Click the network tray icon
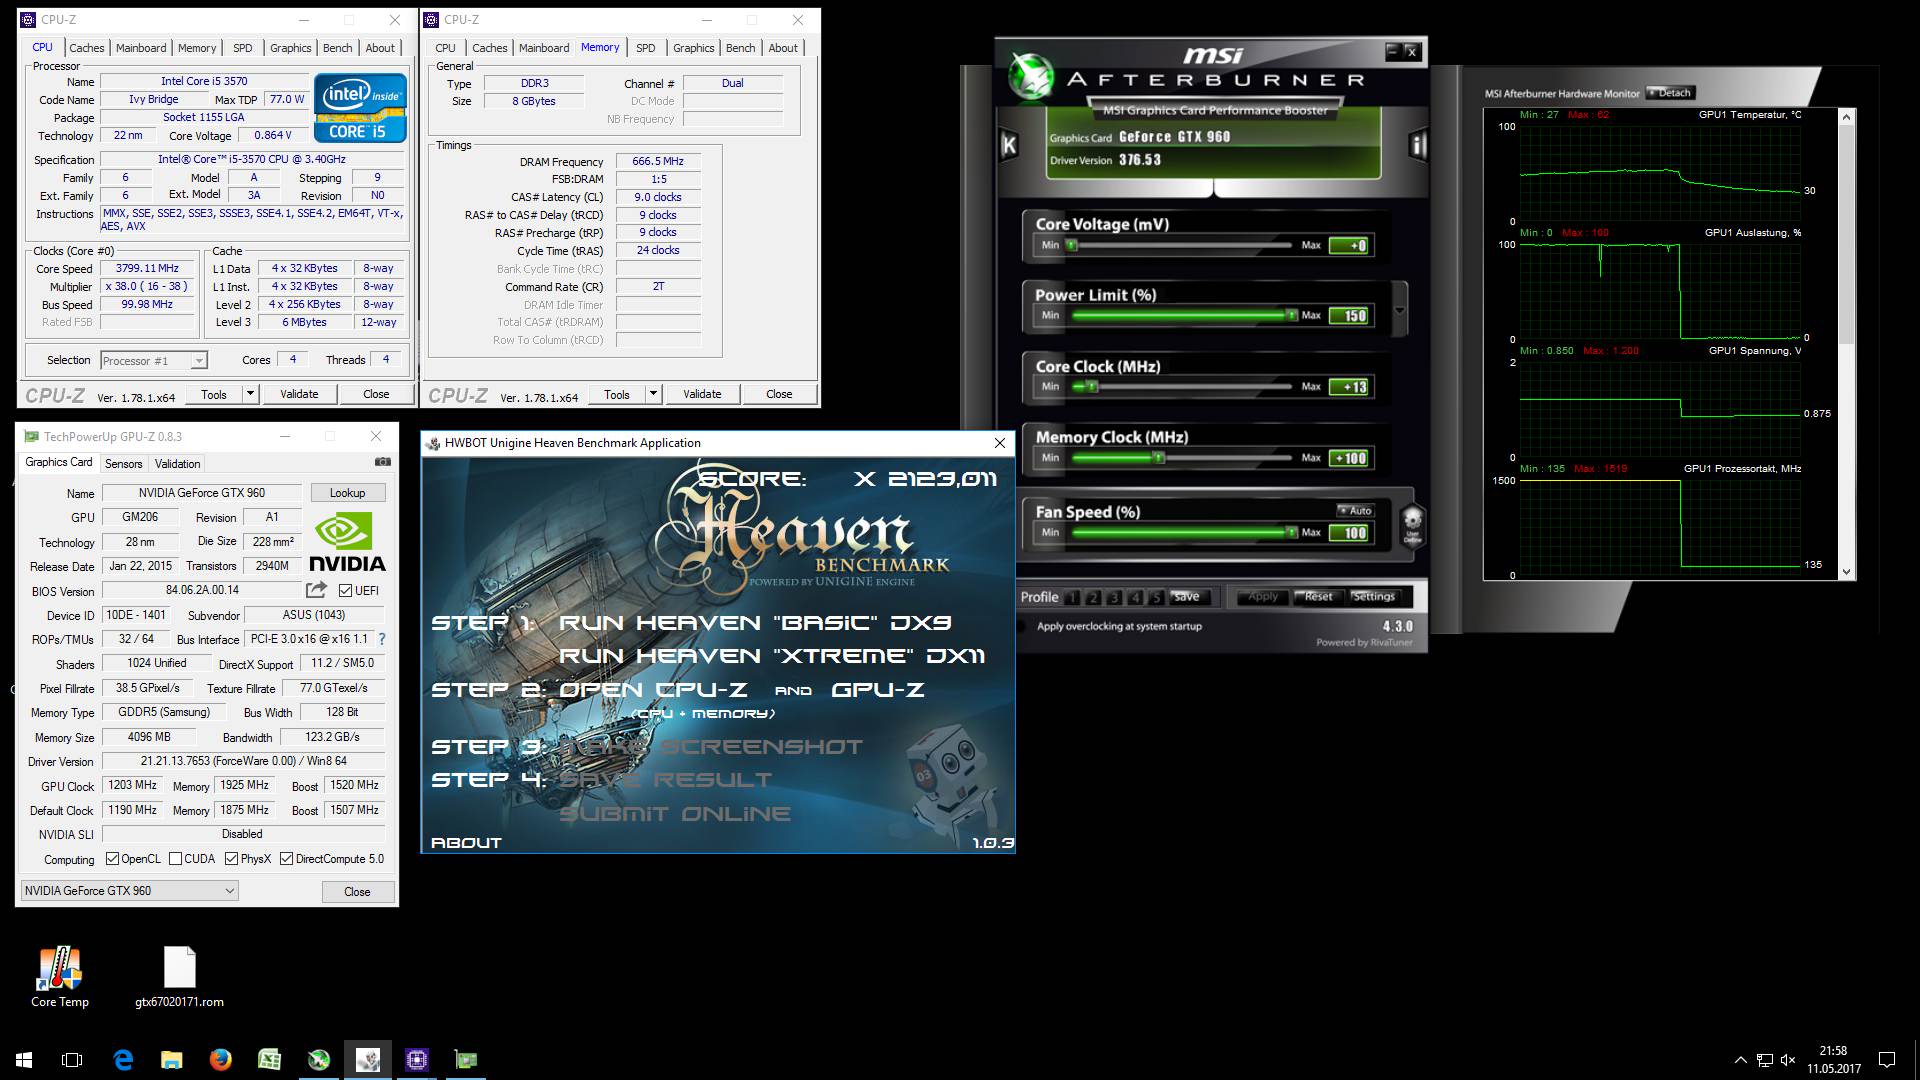 coord(1765,1060)
